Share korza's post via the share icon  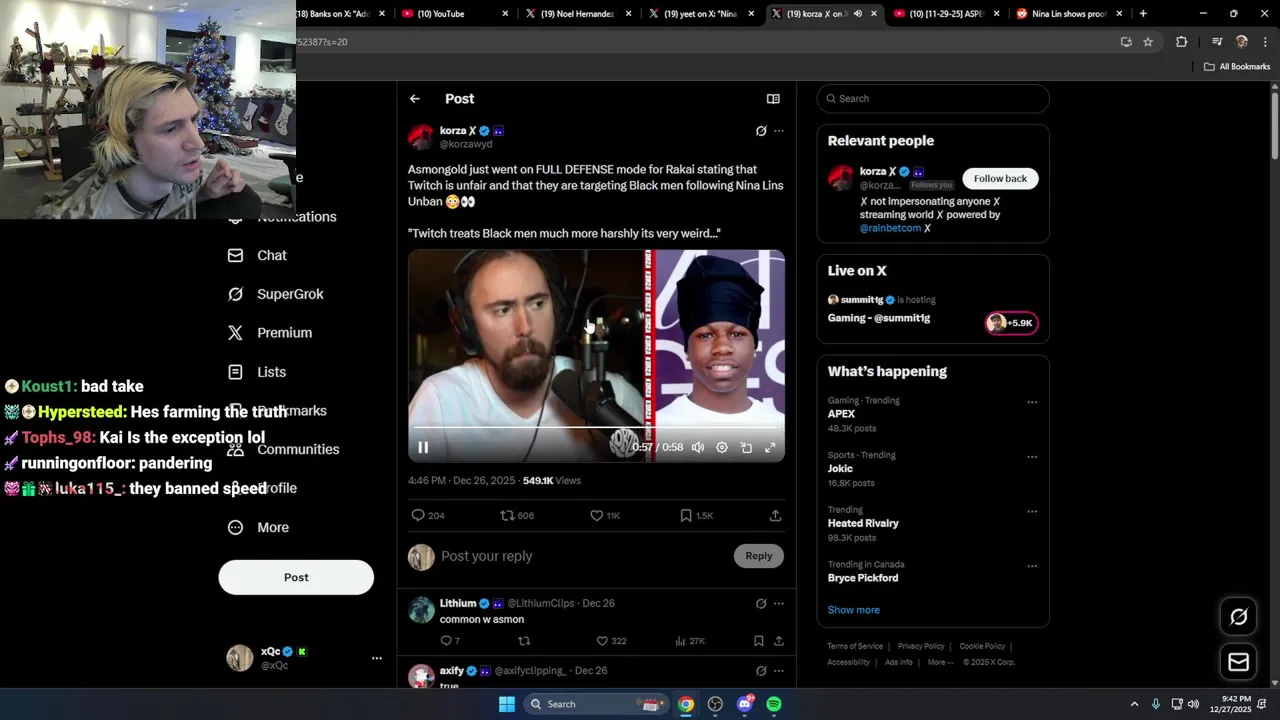(x=775, y=515)
